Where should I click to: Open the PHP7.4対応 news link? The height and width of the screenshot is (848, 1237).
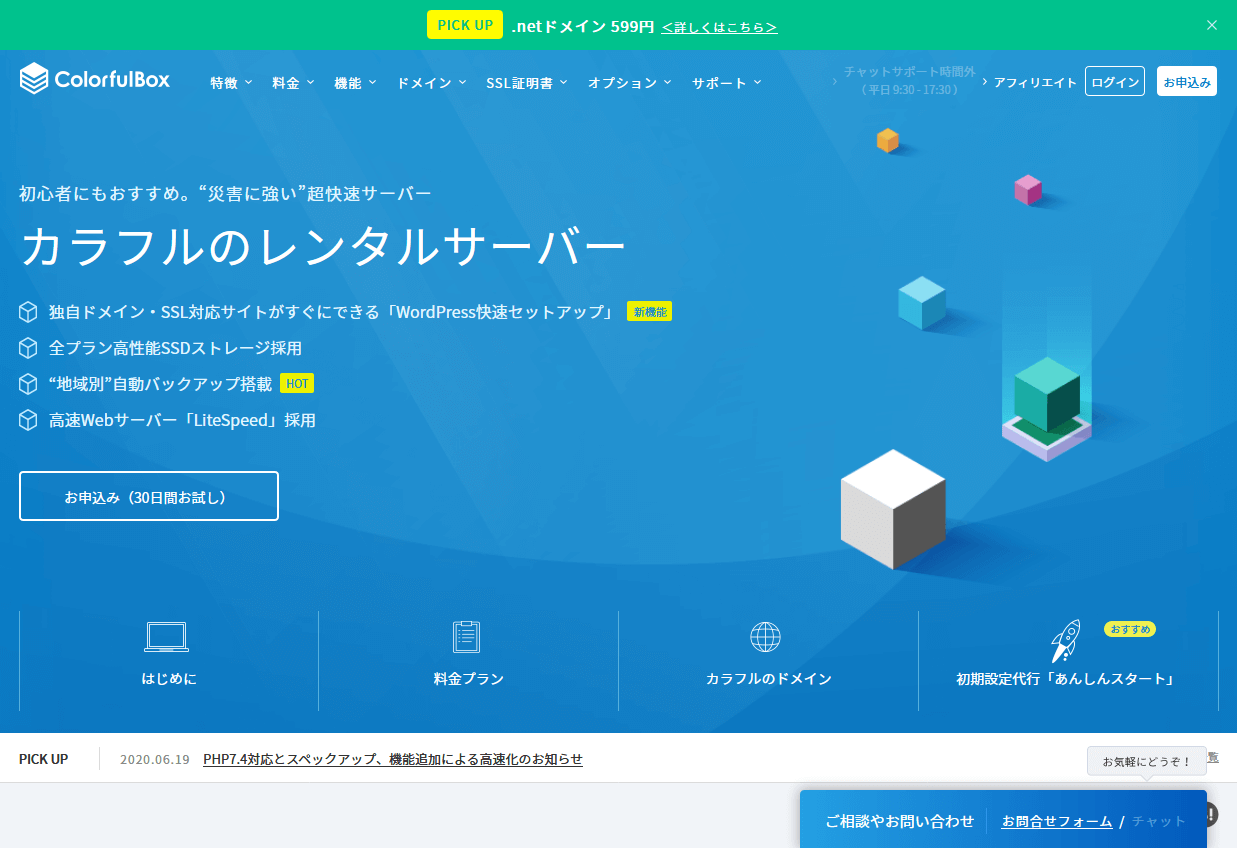393,759
